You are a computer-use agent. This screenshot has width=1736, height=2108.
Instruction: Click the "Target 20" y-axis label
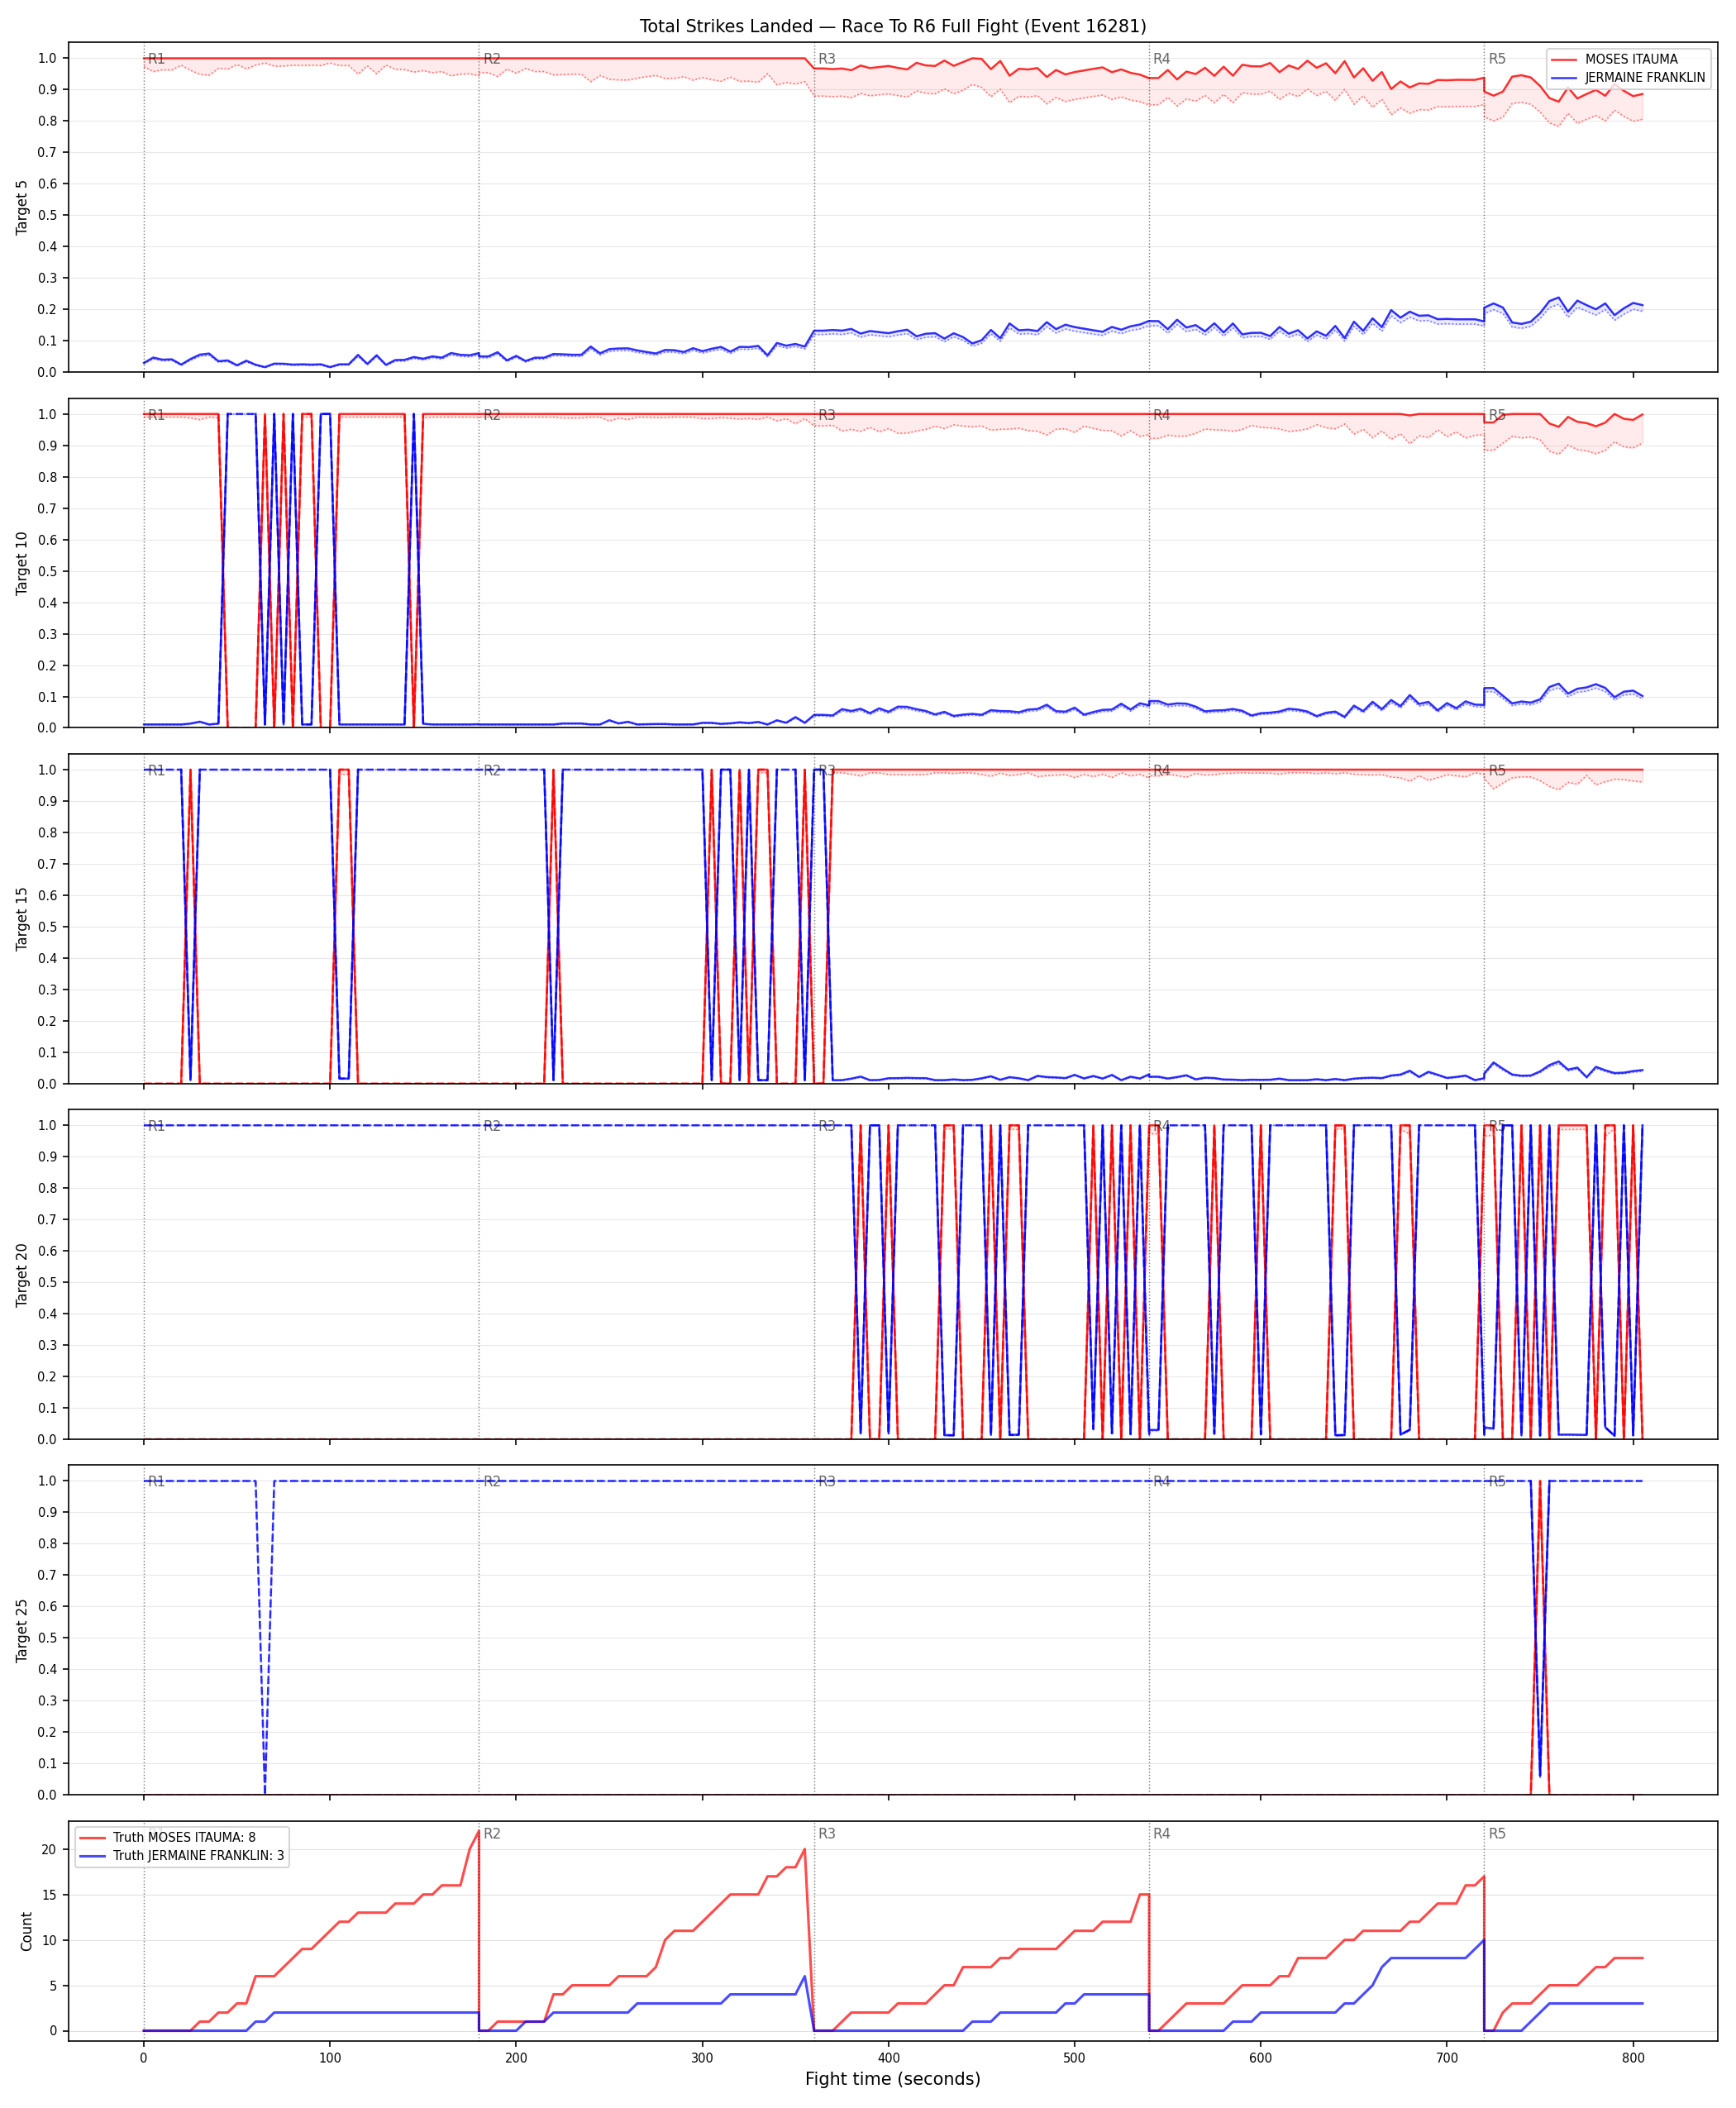click(22, 1274)
